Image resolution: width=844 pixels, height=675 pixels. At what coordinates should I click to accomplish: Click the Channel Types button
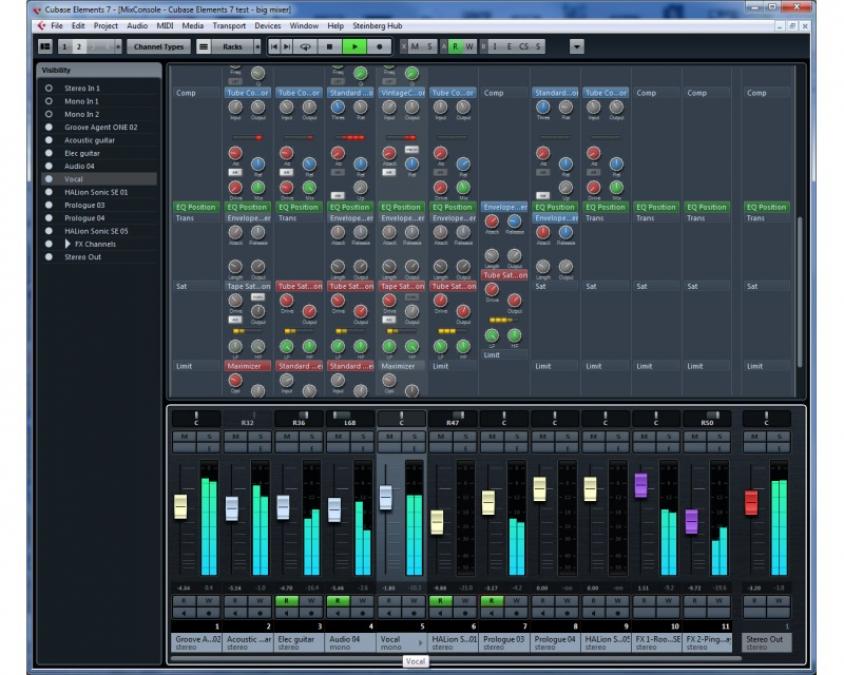coord(159,47)
